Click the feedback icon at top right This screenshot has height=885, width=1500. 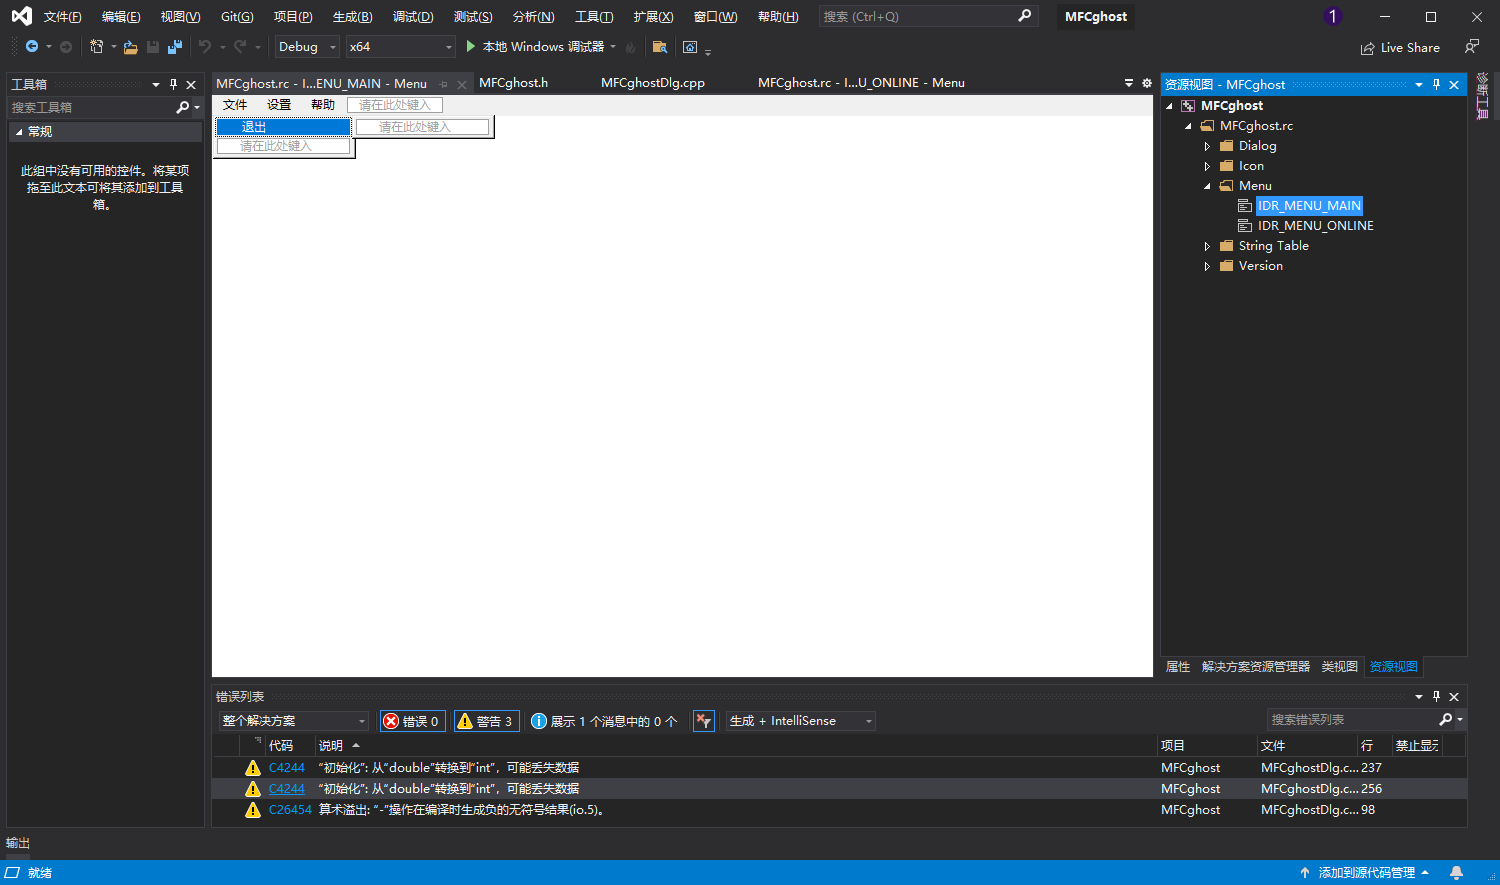pyautogui.click(x=1472, y=47)
